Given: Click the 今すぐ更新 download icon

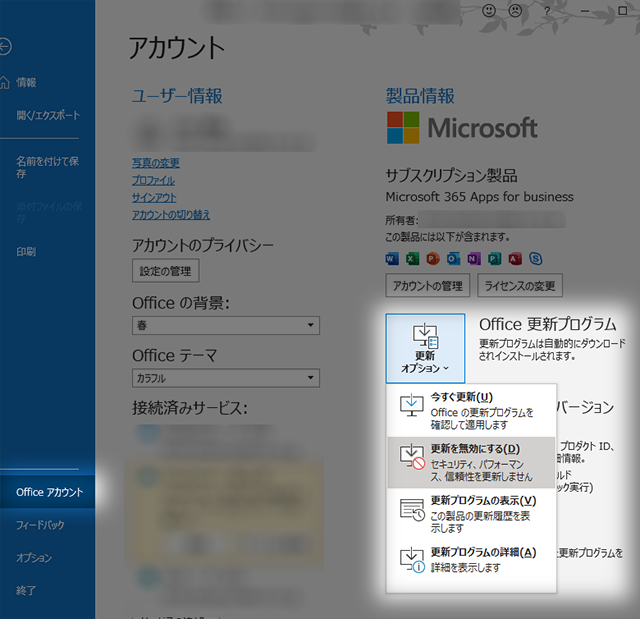Looking at the screenshot, I should pyautogui.click(x=411, y=405).
